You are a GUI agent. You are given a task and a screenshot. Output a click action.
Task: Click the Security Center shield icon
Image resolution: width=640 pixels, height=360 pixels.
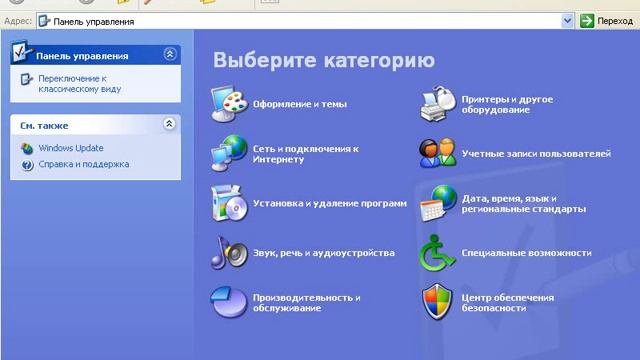(x=438, y=302)
